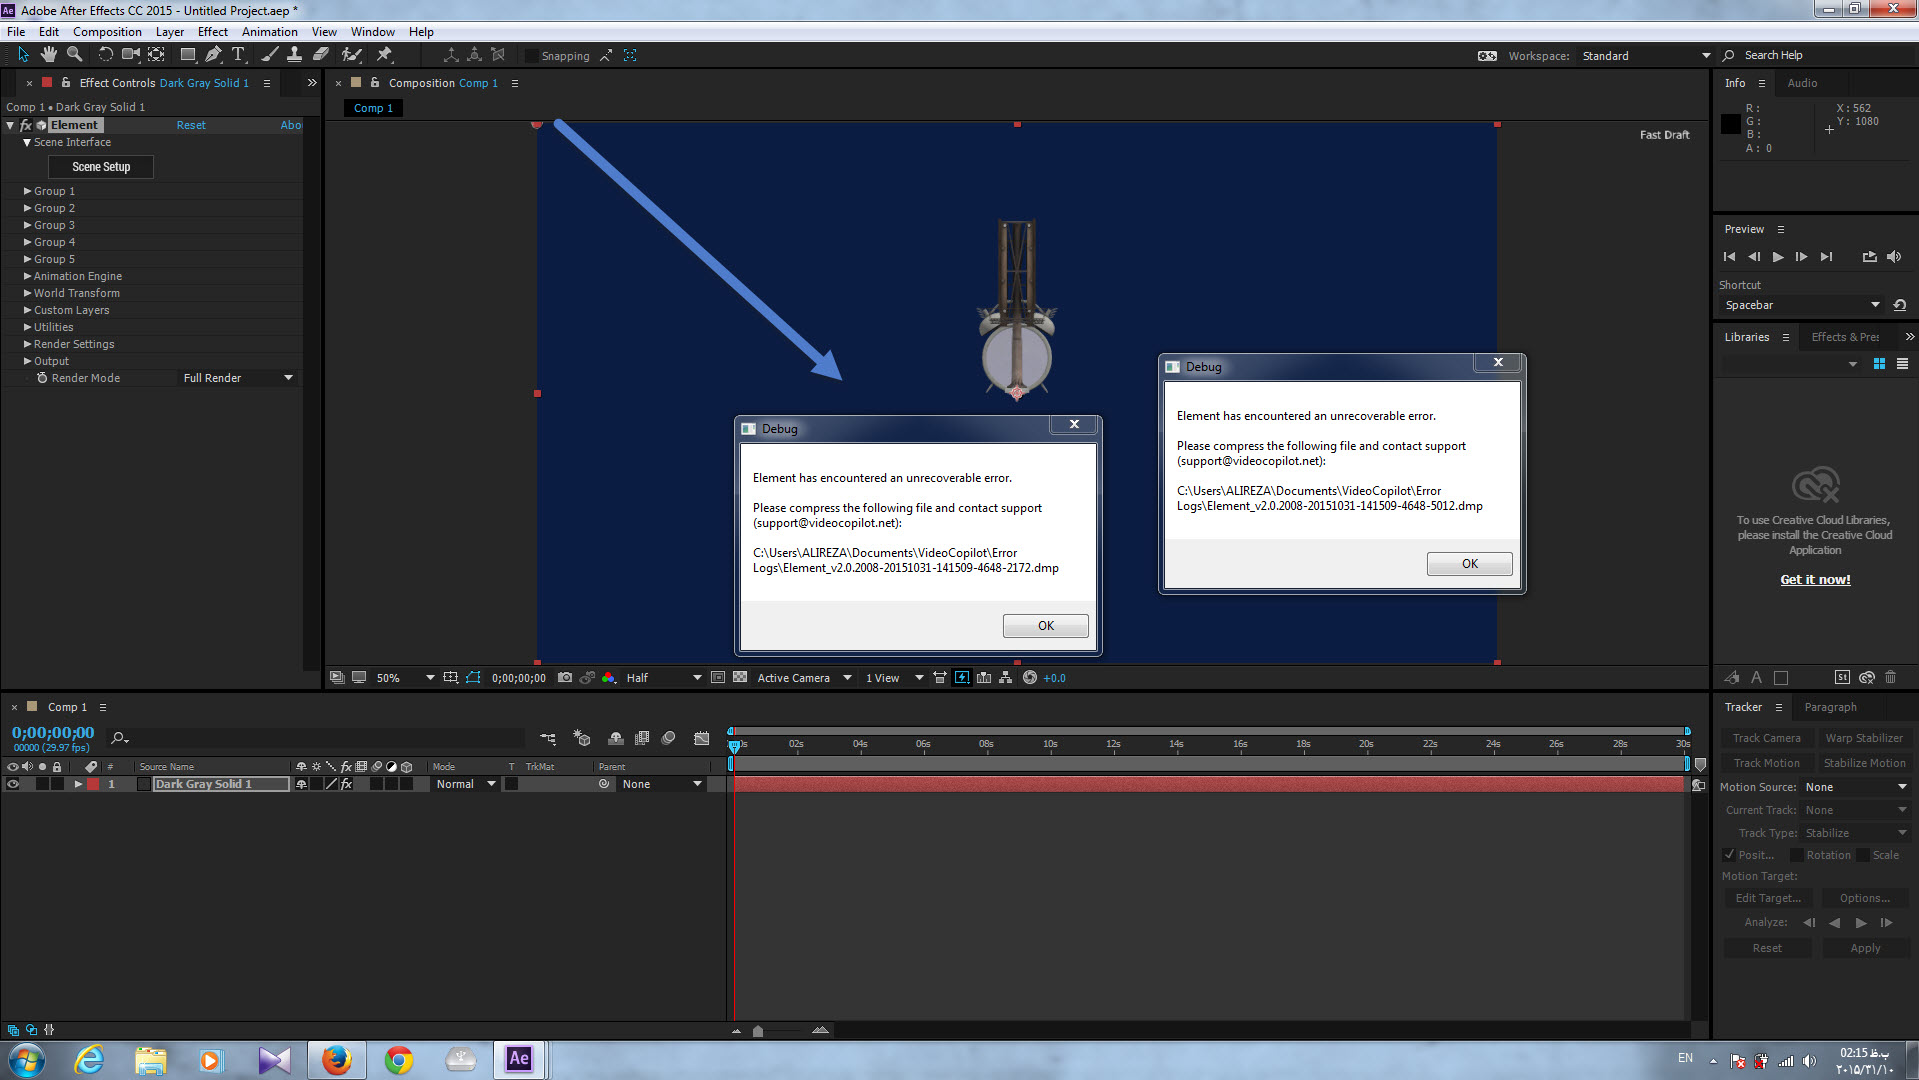Select the Brush tool
Image resolution: width=1919 pixels, height=1080 pixels.
coord(270,55)
